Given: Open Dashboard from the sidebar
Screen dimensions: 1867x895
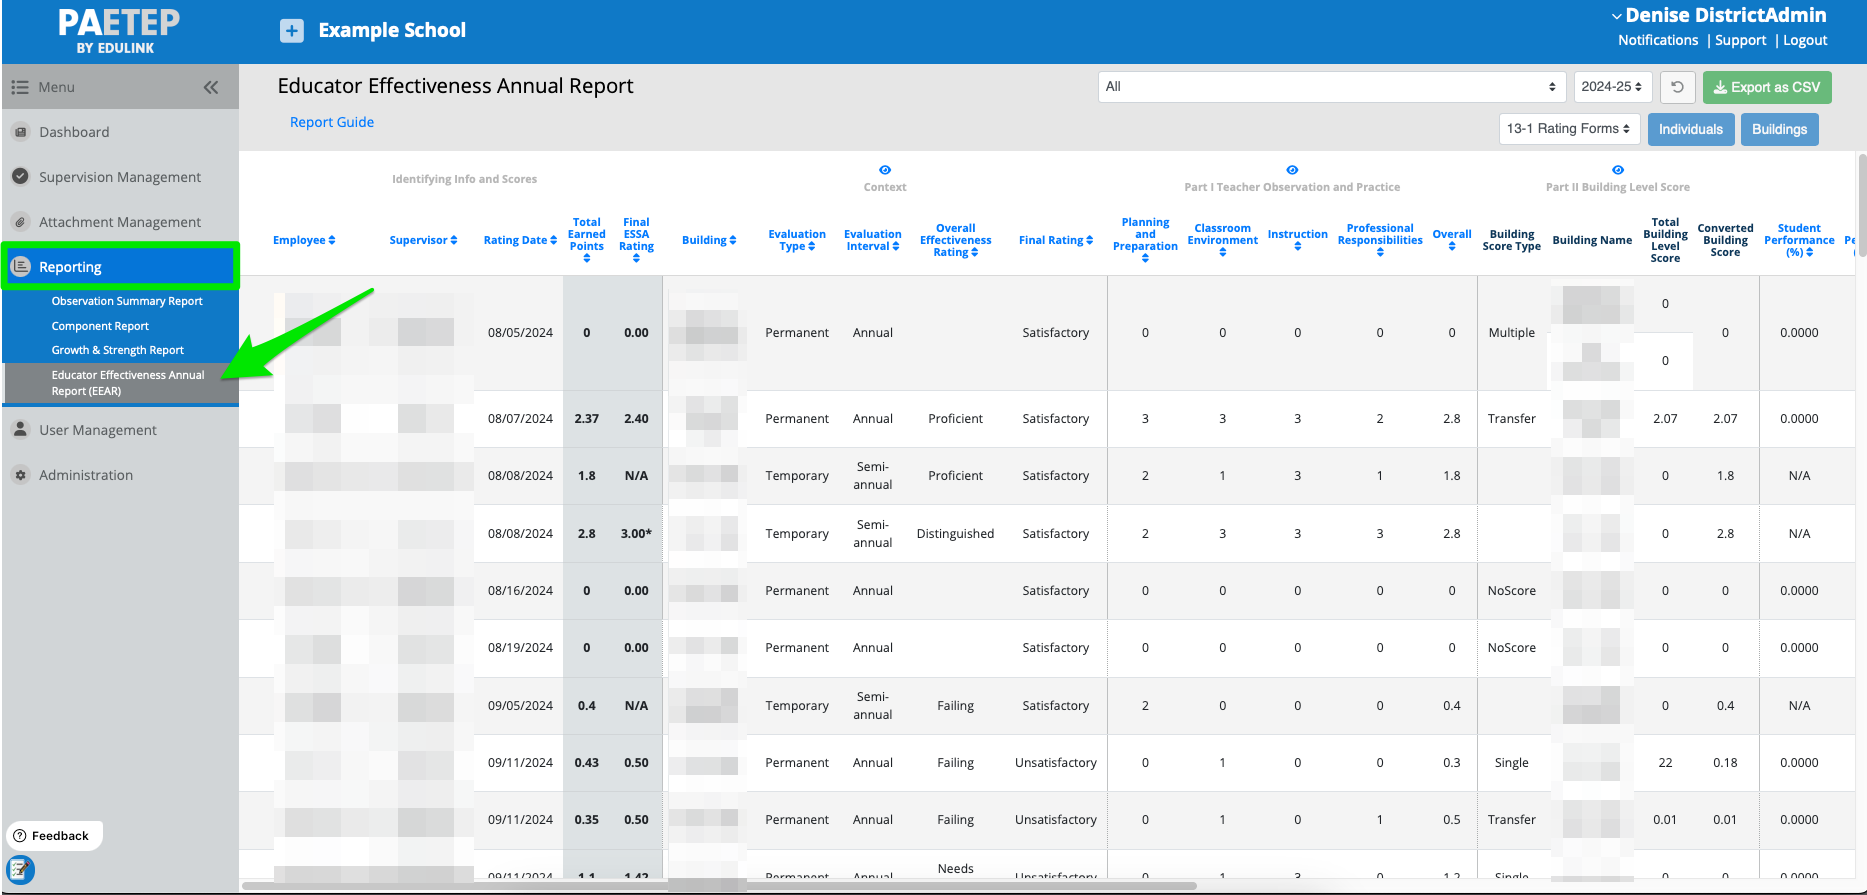Looking at the screenshot, I should (x=74, y=132).
